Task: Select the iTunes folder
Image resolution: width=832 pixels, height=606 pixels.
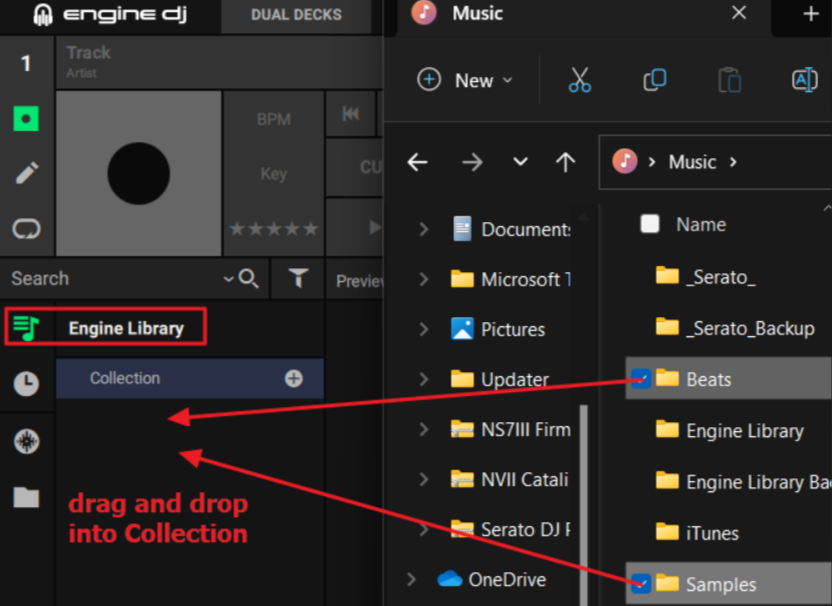Action: (697, 532)
